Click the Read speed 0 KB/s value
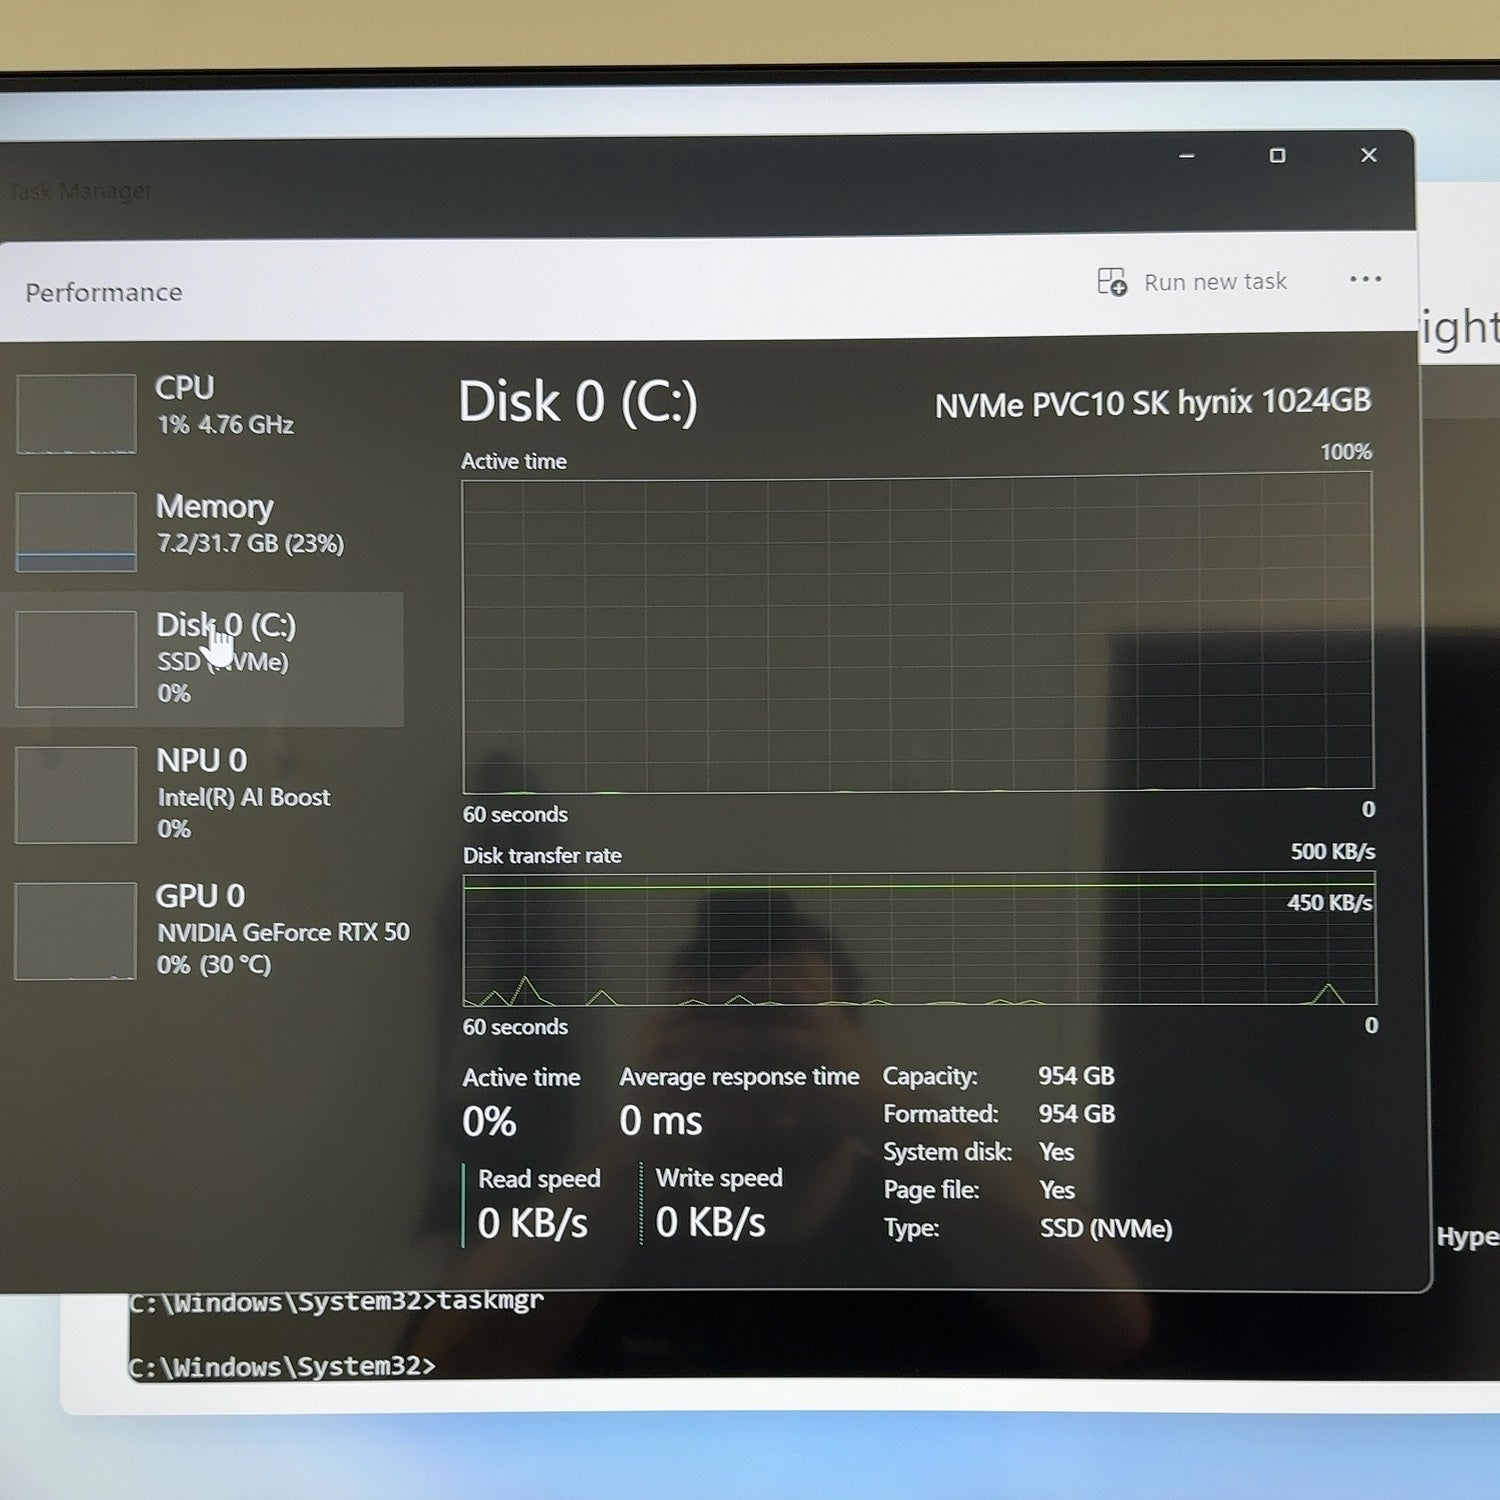 532,1223
